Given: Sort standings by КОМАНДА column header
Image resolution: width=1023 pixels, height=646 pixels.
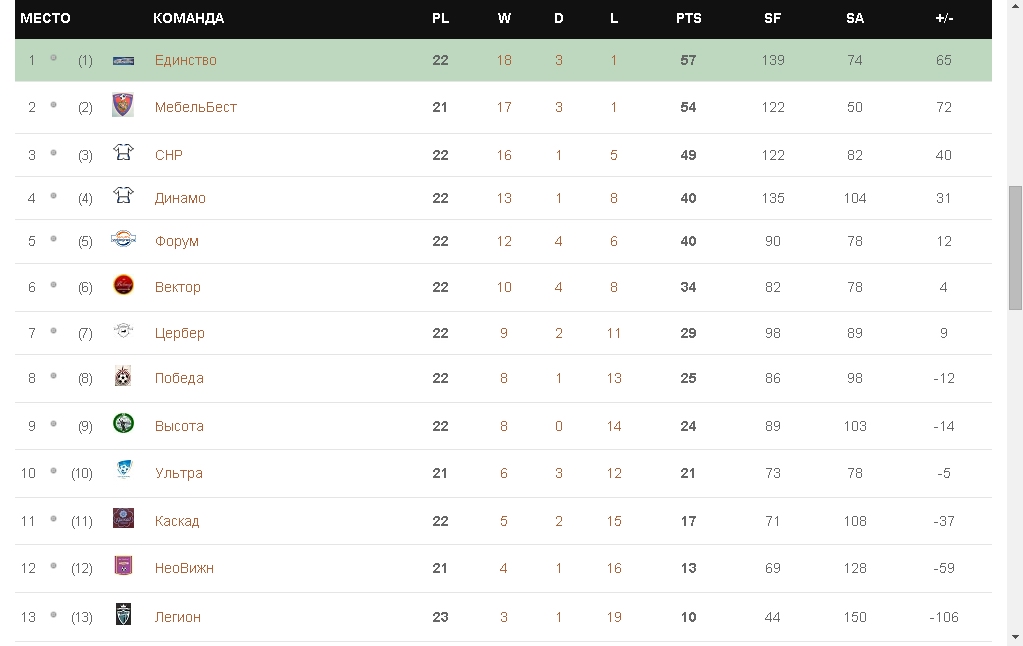Looking at the screenshot, I should [188, 18].
